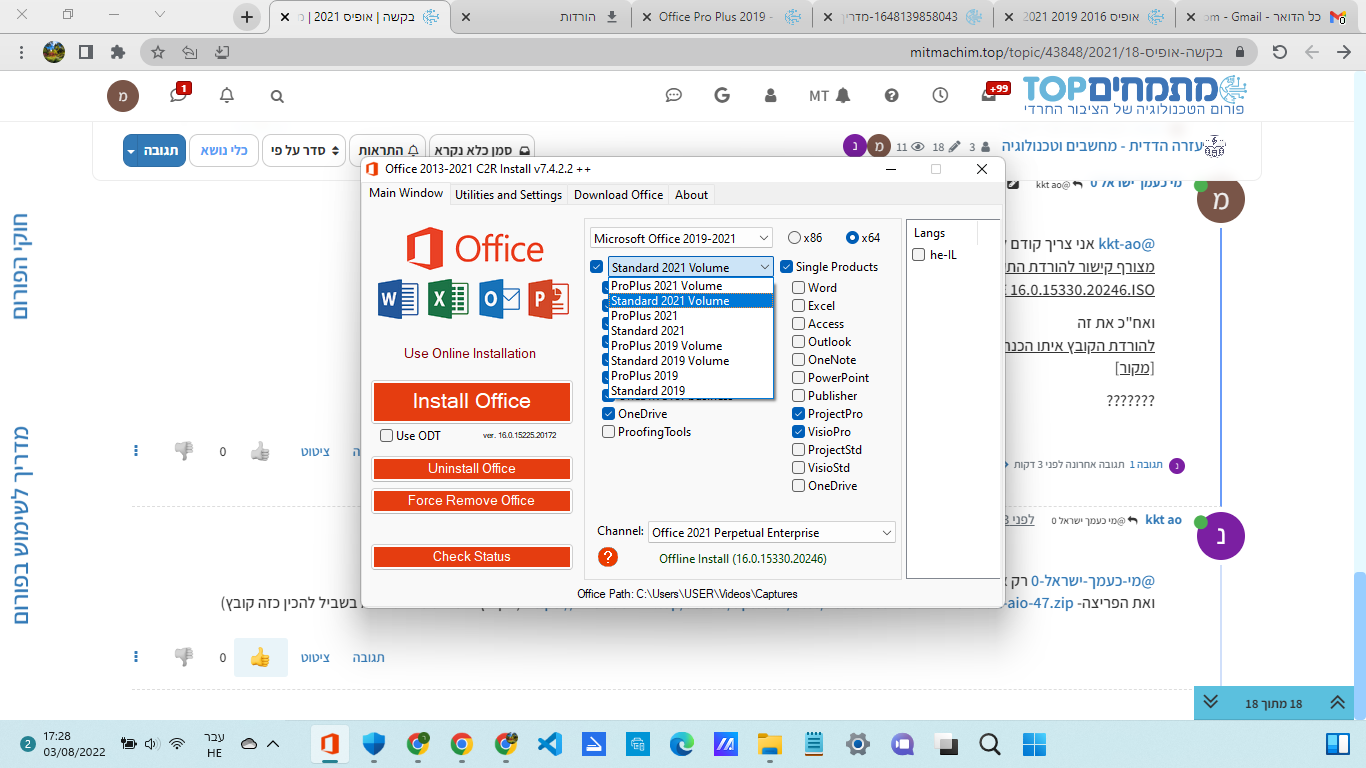Click the Force Remove Office button
1366x768 pixels.
tap(471, 501)
